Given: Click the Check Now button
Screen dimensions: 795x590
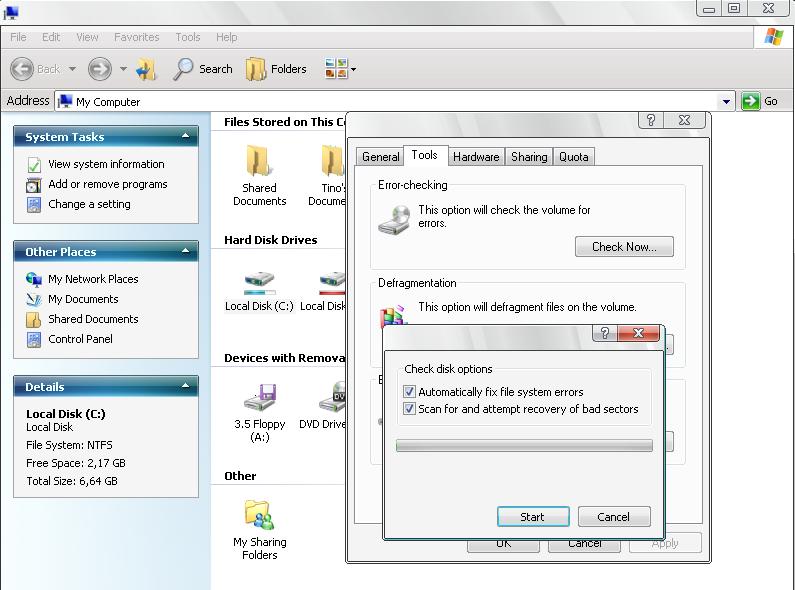Looking at the screenshot, I should pos(624,247).
